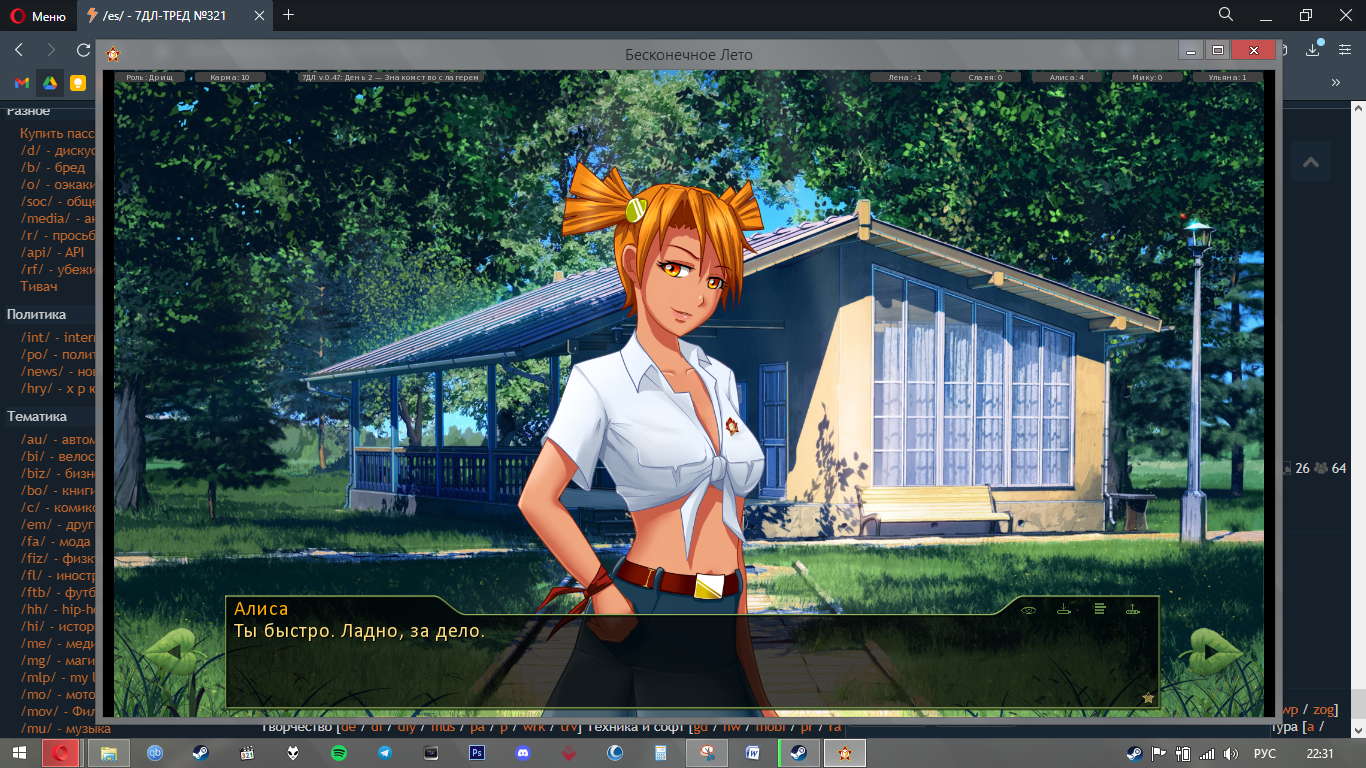Click the gold star in dialogue box corner
1366x768 pixels.
click(x=1148, y=697)
